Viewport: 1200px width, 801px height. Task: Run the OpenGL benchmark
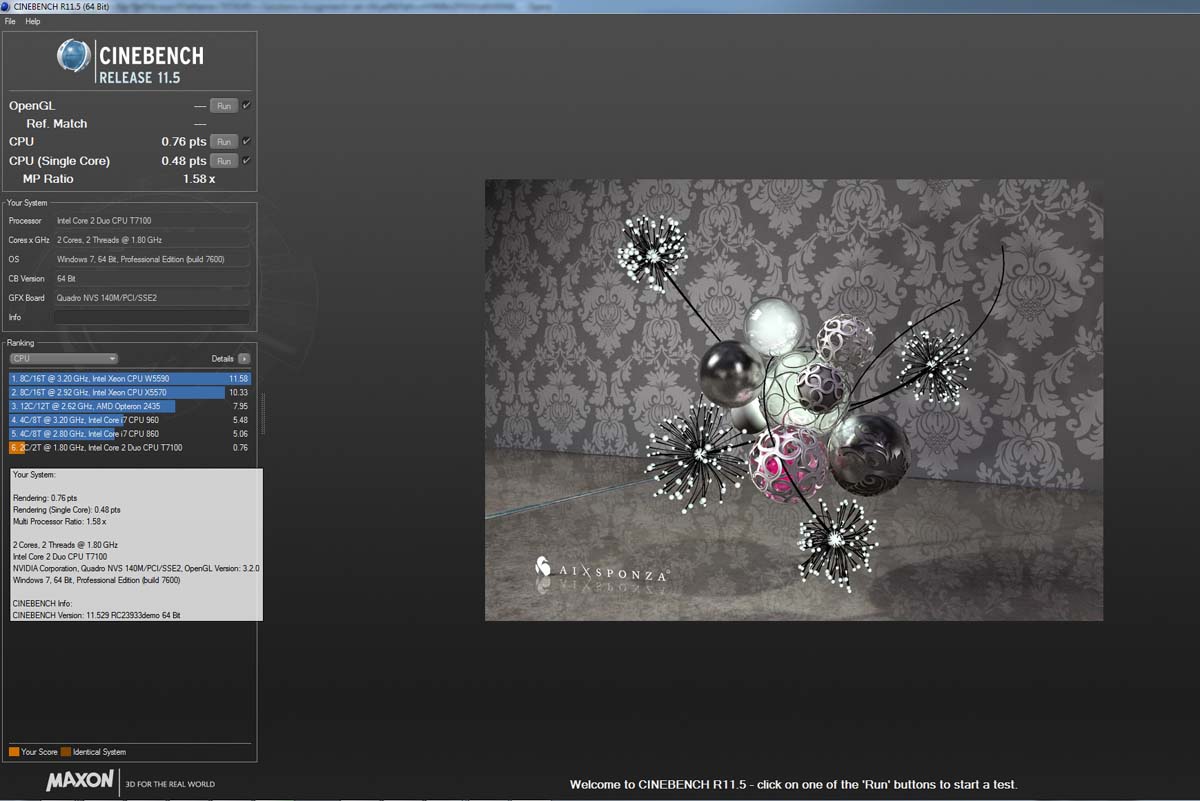[x=224, y=106]
